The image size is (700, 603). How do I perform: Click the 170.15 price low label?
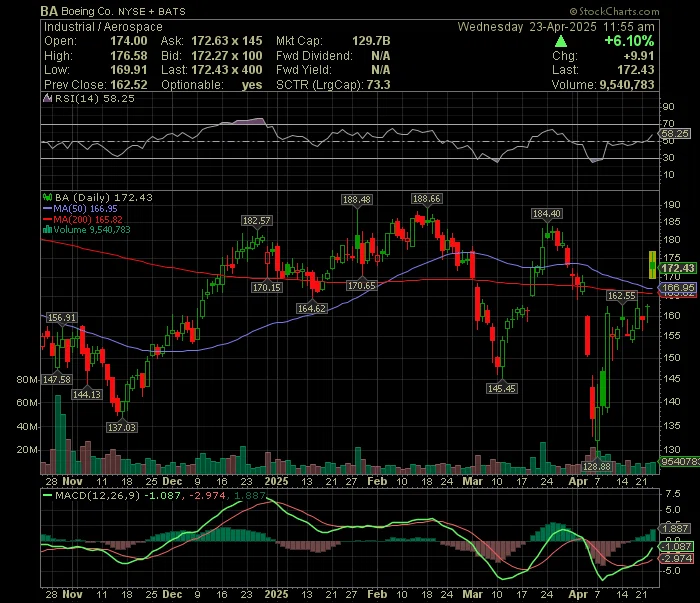pos(267,287)
